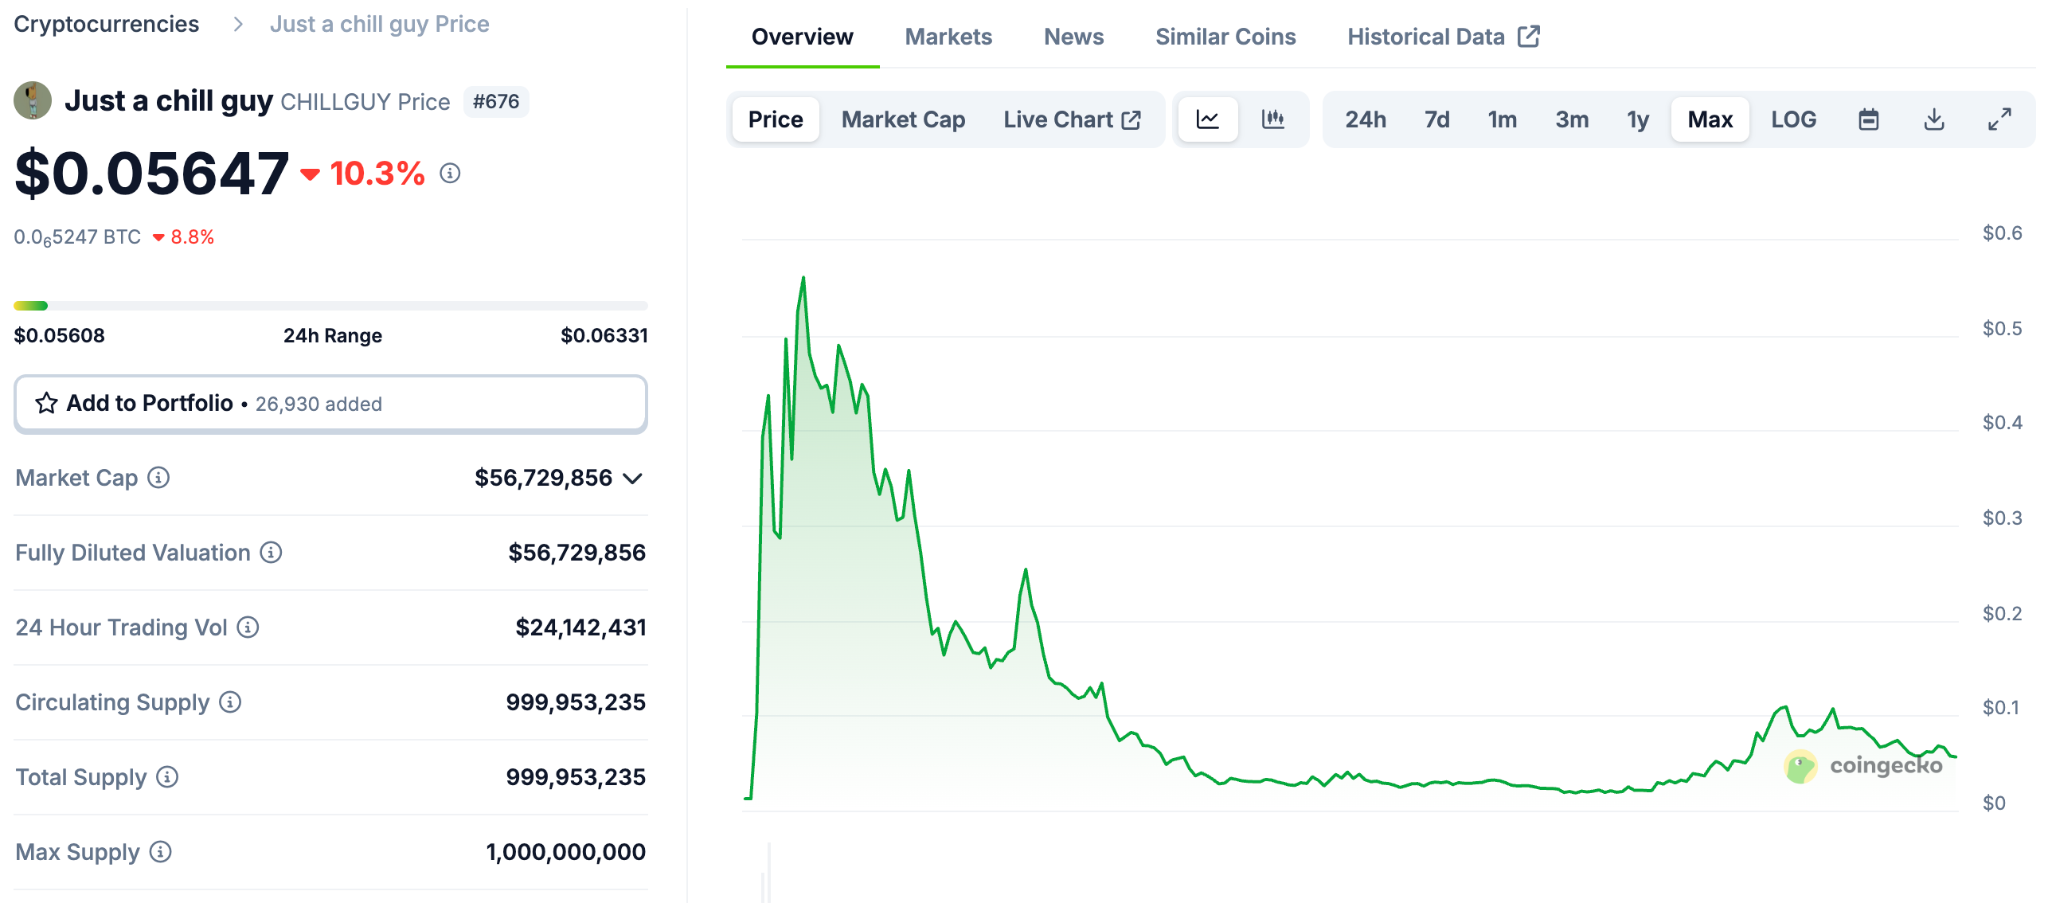The height and width of the screenshot is (903, 2048).
Task: Download chart data icon
Action: [1934, 120]
